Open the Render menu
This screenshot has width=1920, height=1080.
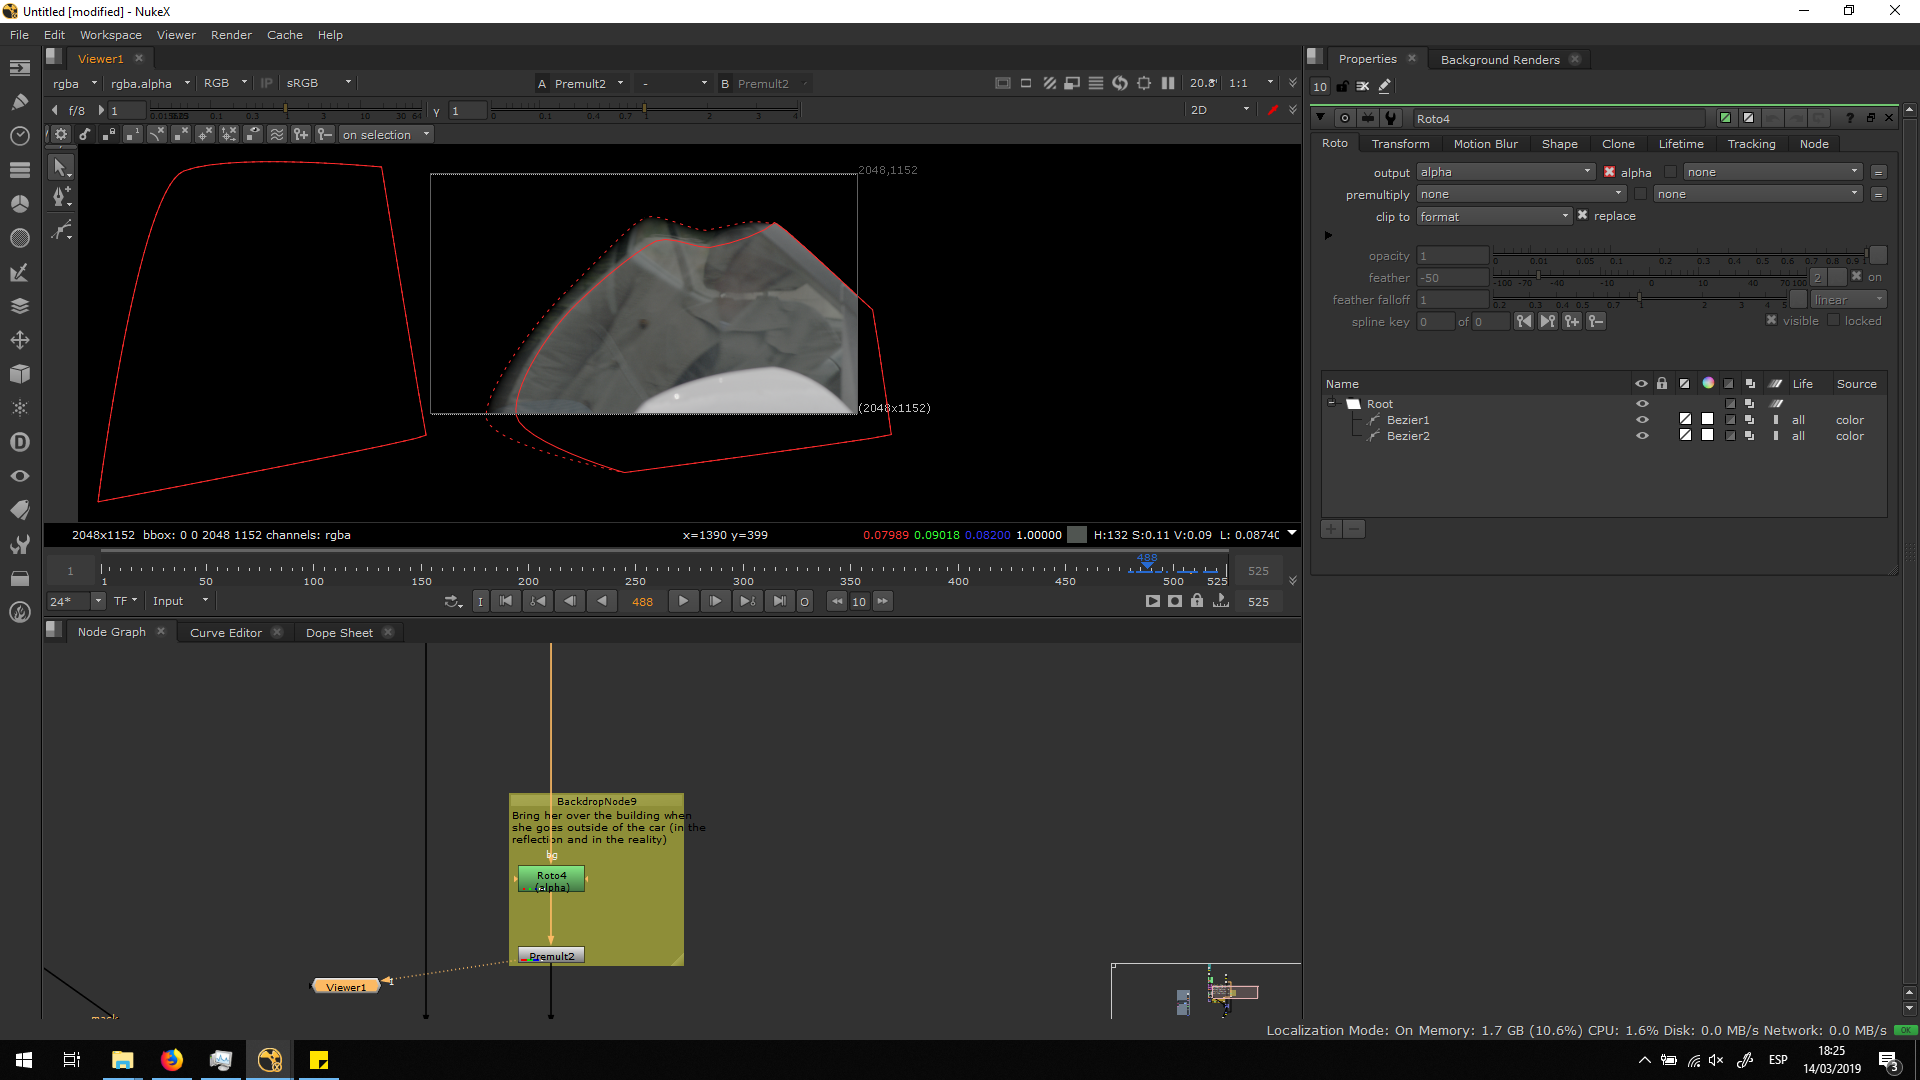231,35
